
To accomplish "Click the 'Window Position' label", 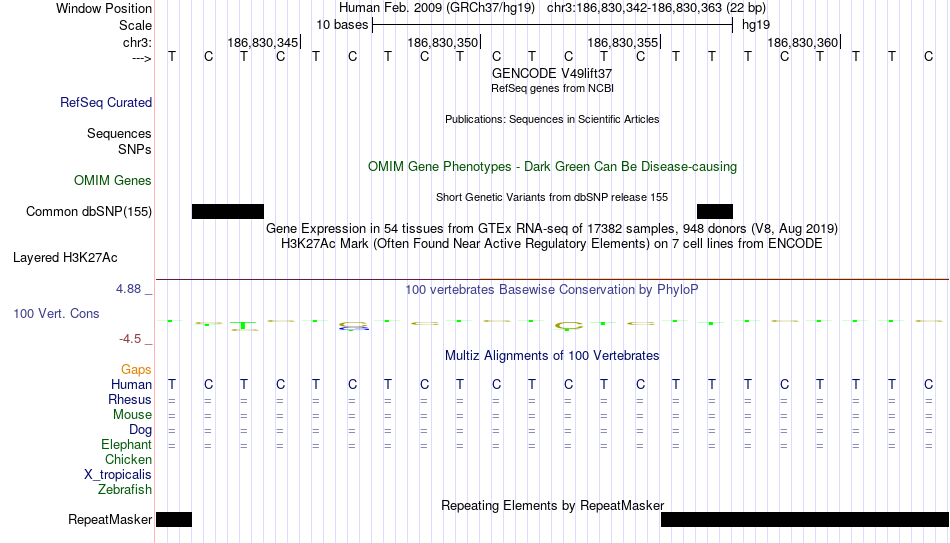I will coord(104,8).
